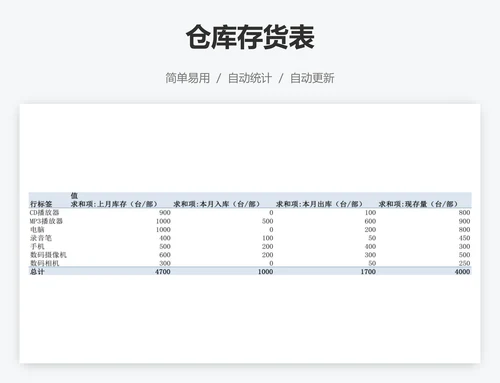Click the 自动更新 subtitle text
Image resolution: width=500 pixels, height=383 pixels.
312,78
